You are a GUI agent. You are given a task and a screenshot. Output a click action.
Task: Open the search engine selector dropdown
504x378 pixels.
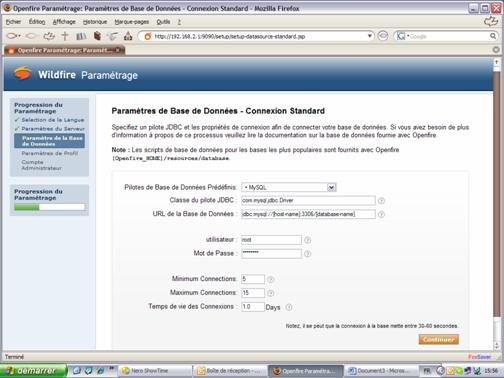tap(402, 36)
